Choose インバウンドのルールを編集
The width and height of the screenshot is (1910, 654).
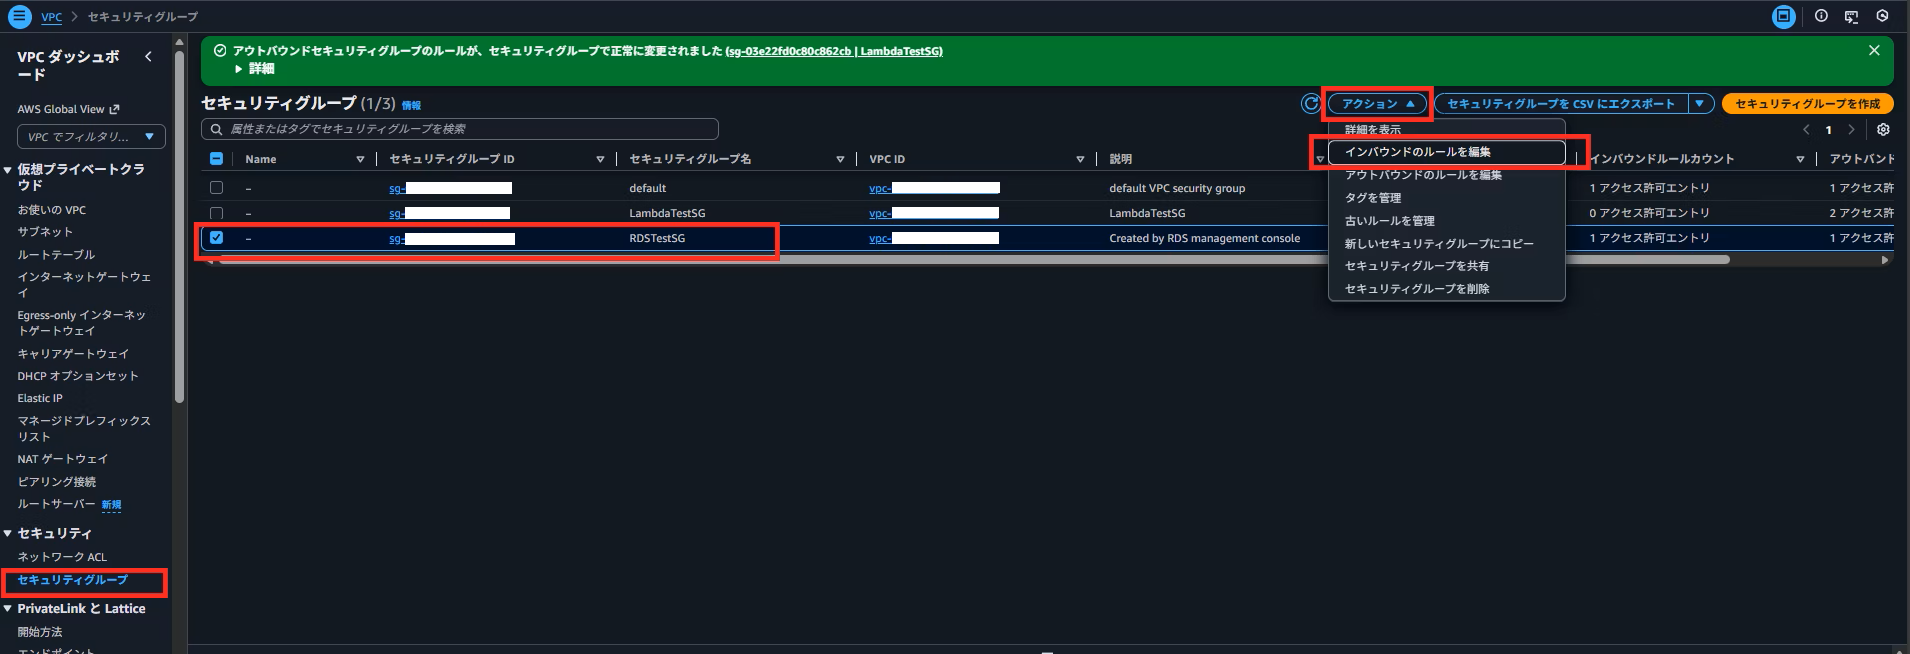(x=1446, y=152)
